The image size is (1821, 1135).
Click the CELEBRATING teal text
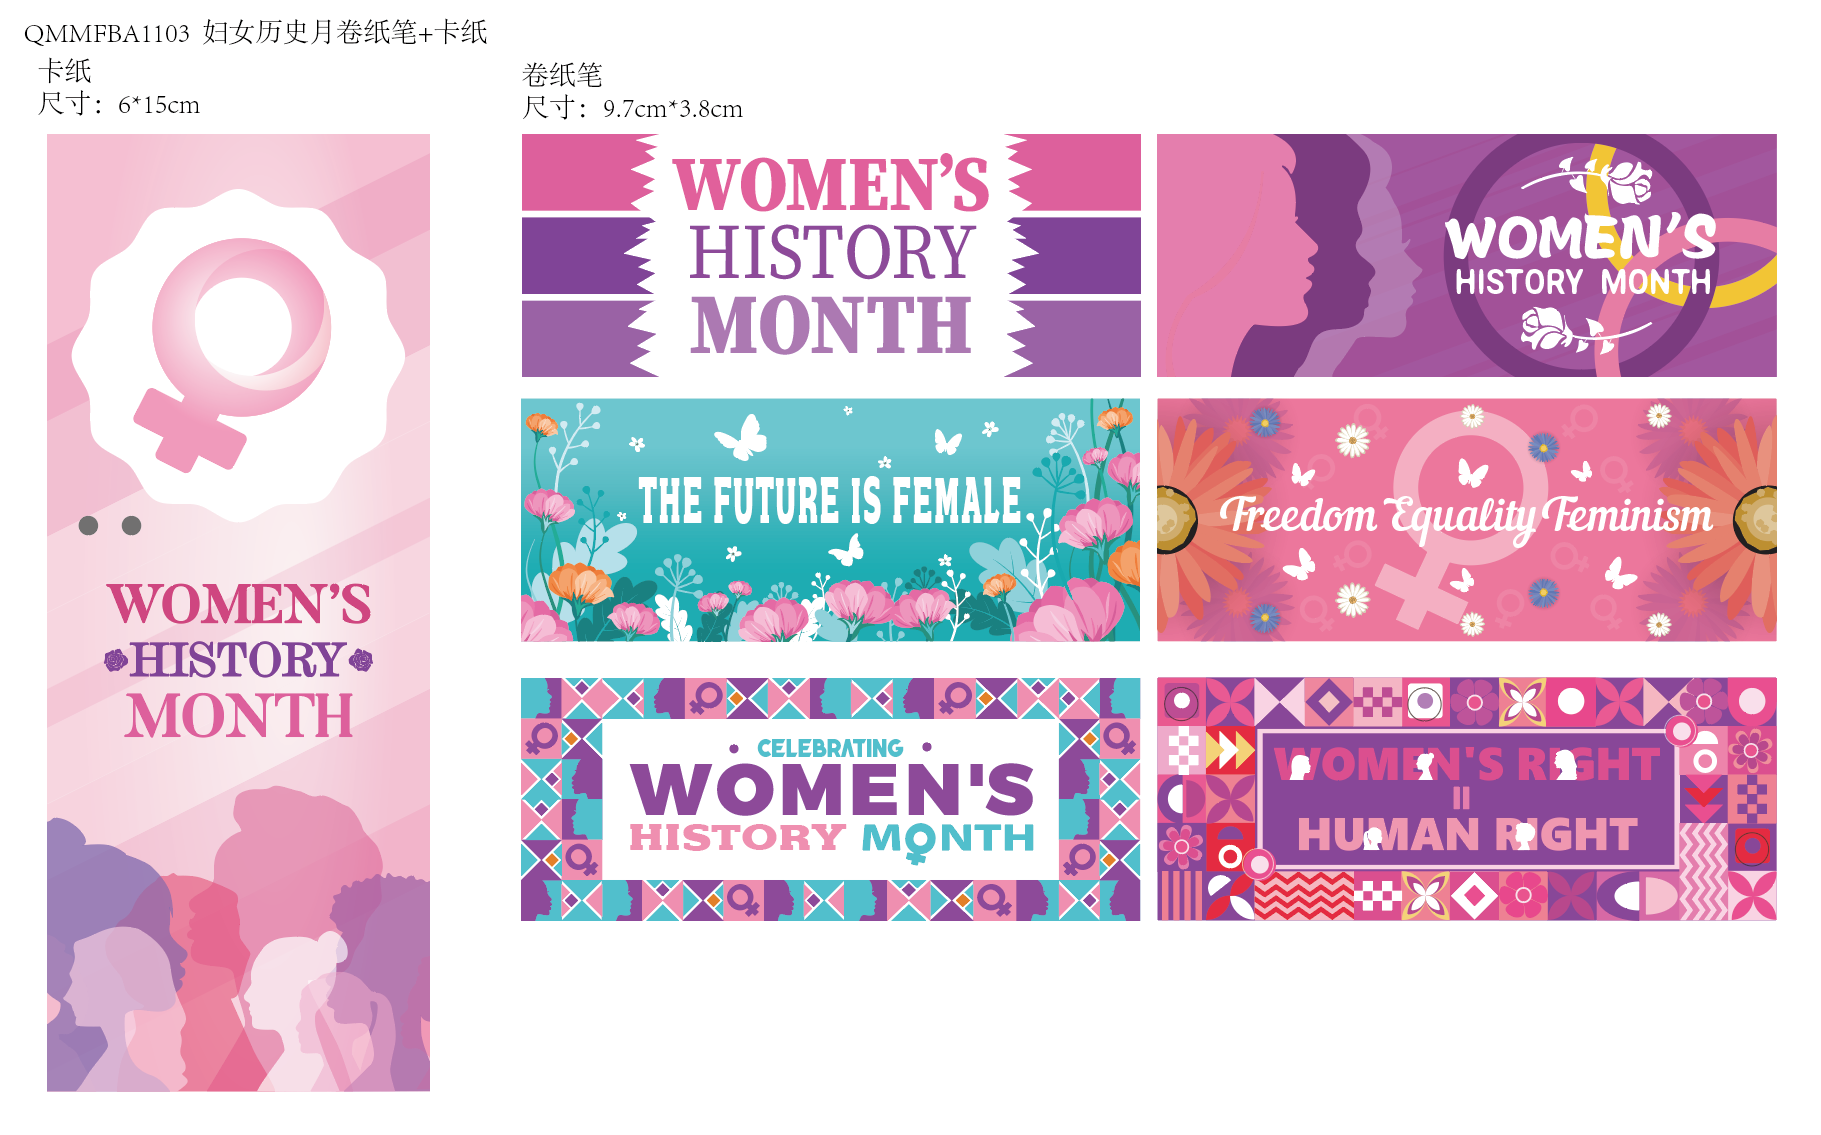click(830, 748)
